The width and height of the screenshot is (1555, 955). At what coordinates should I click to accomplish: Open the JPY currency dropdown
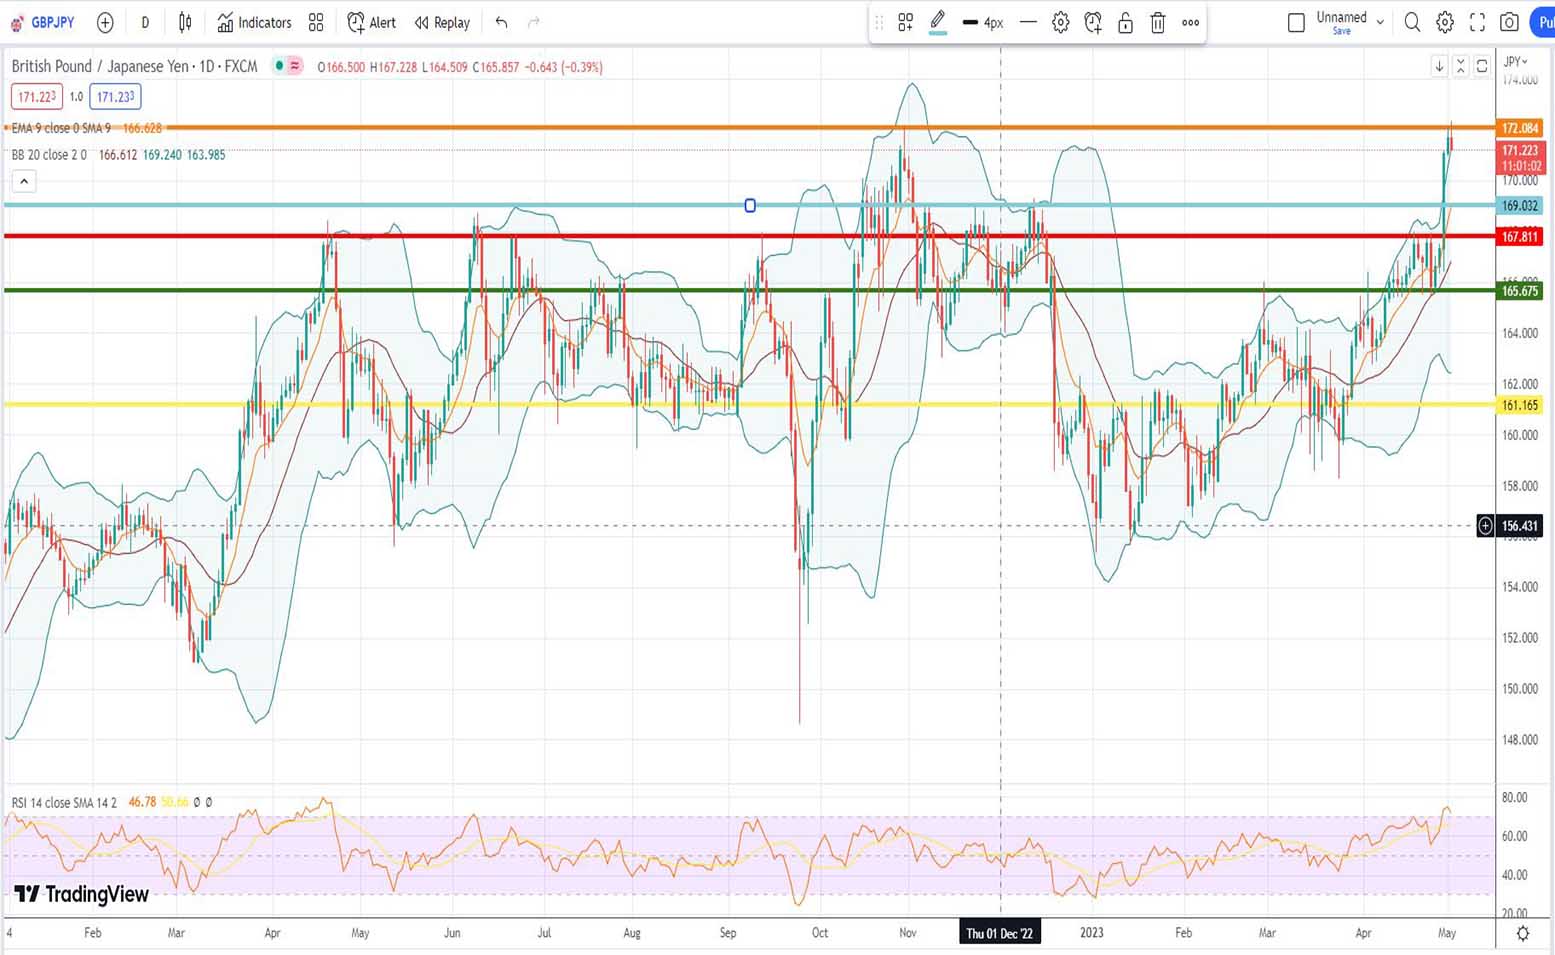pyautogui.click(x=1516, y=62)
